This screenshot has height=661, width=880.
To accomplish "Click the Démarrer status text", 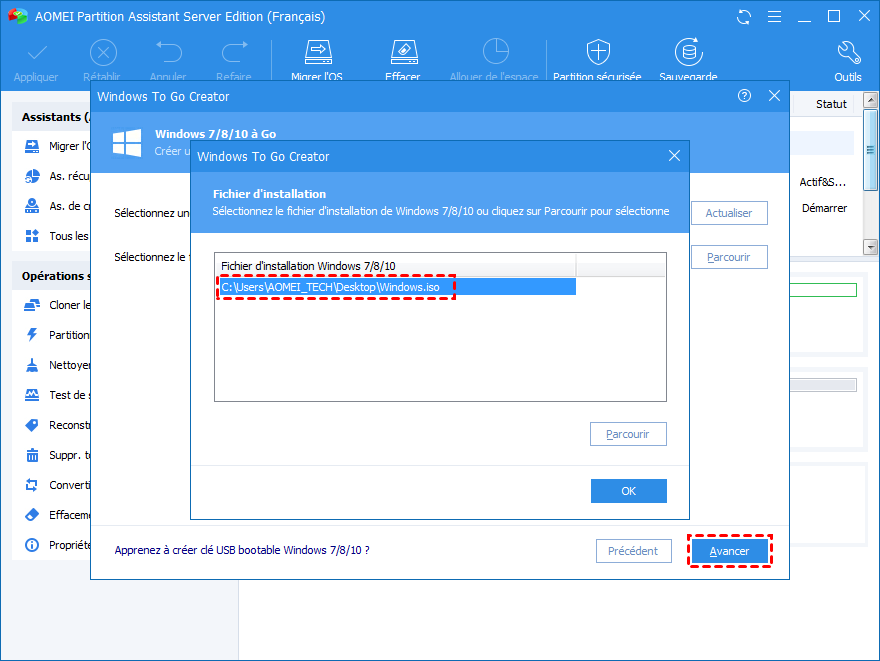I will click(824, 208).
